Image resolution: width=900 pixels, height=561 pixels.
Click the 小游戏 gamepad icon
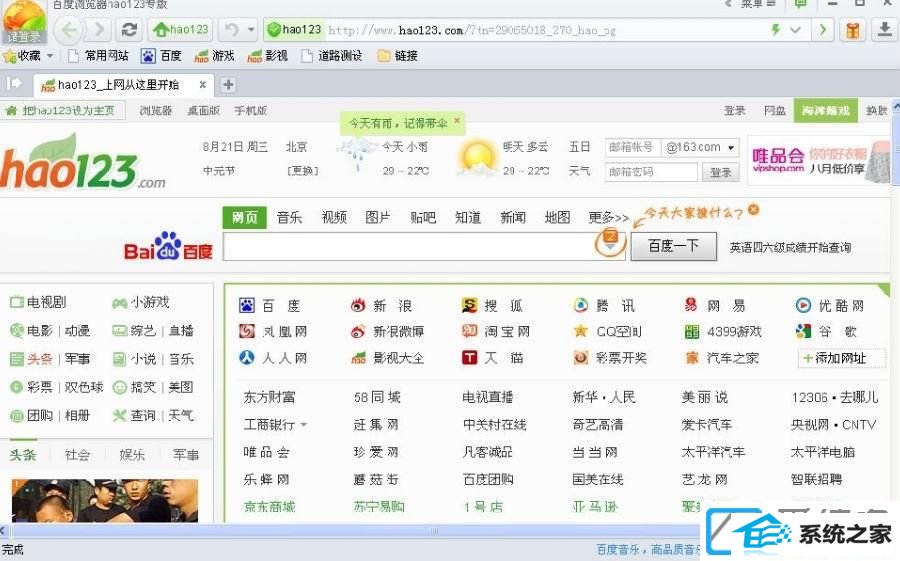tap(119, 303)
